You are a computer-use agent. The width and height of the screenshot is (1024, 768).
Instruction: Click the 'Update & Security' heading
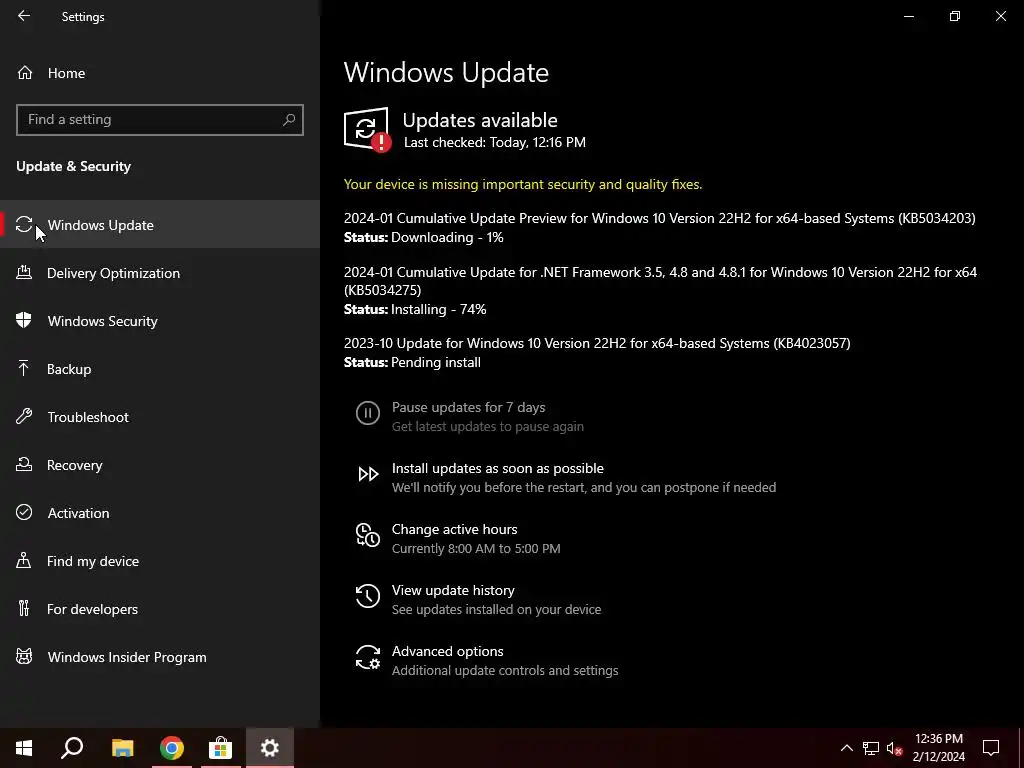[x=74, y=167]
